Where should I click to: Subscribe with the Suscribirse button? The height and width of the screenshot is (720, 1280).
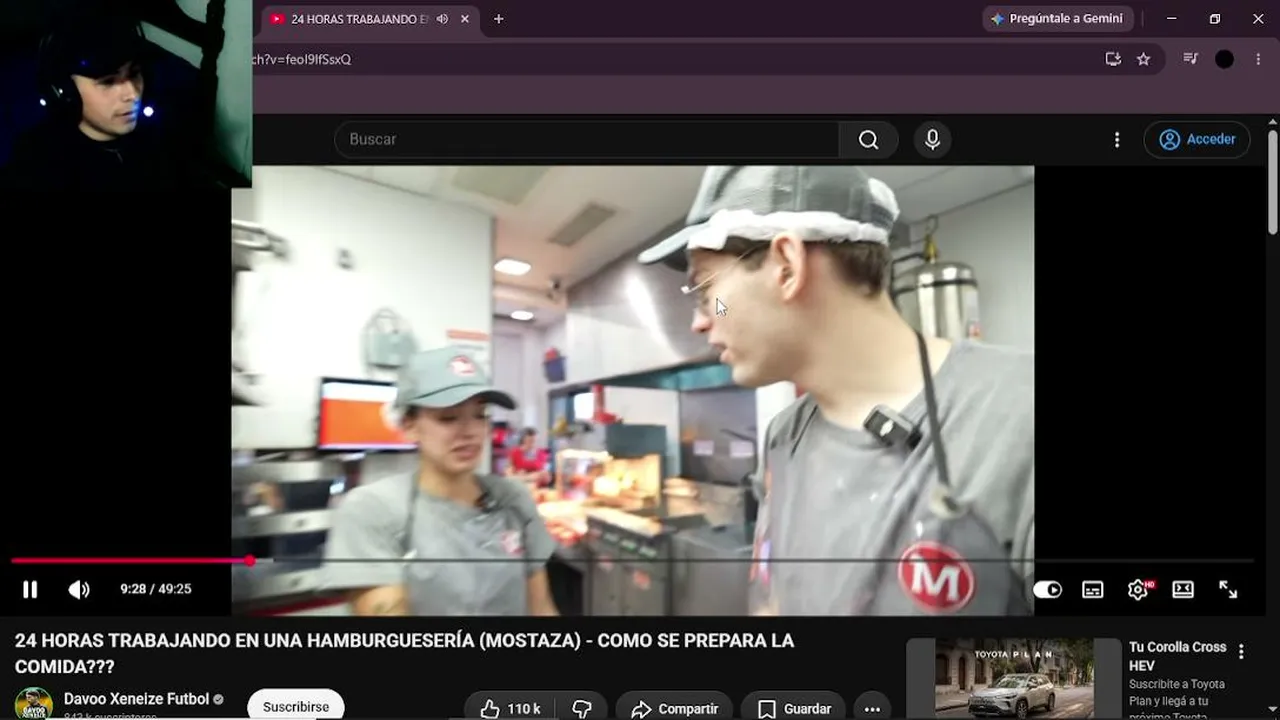(x=296, y=706)
